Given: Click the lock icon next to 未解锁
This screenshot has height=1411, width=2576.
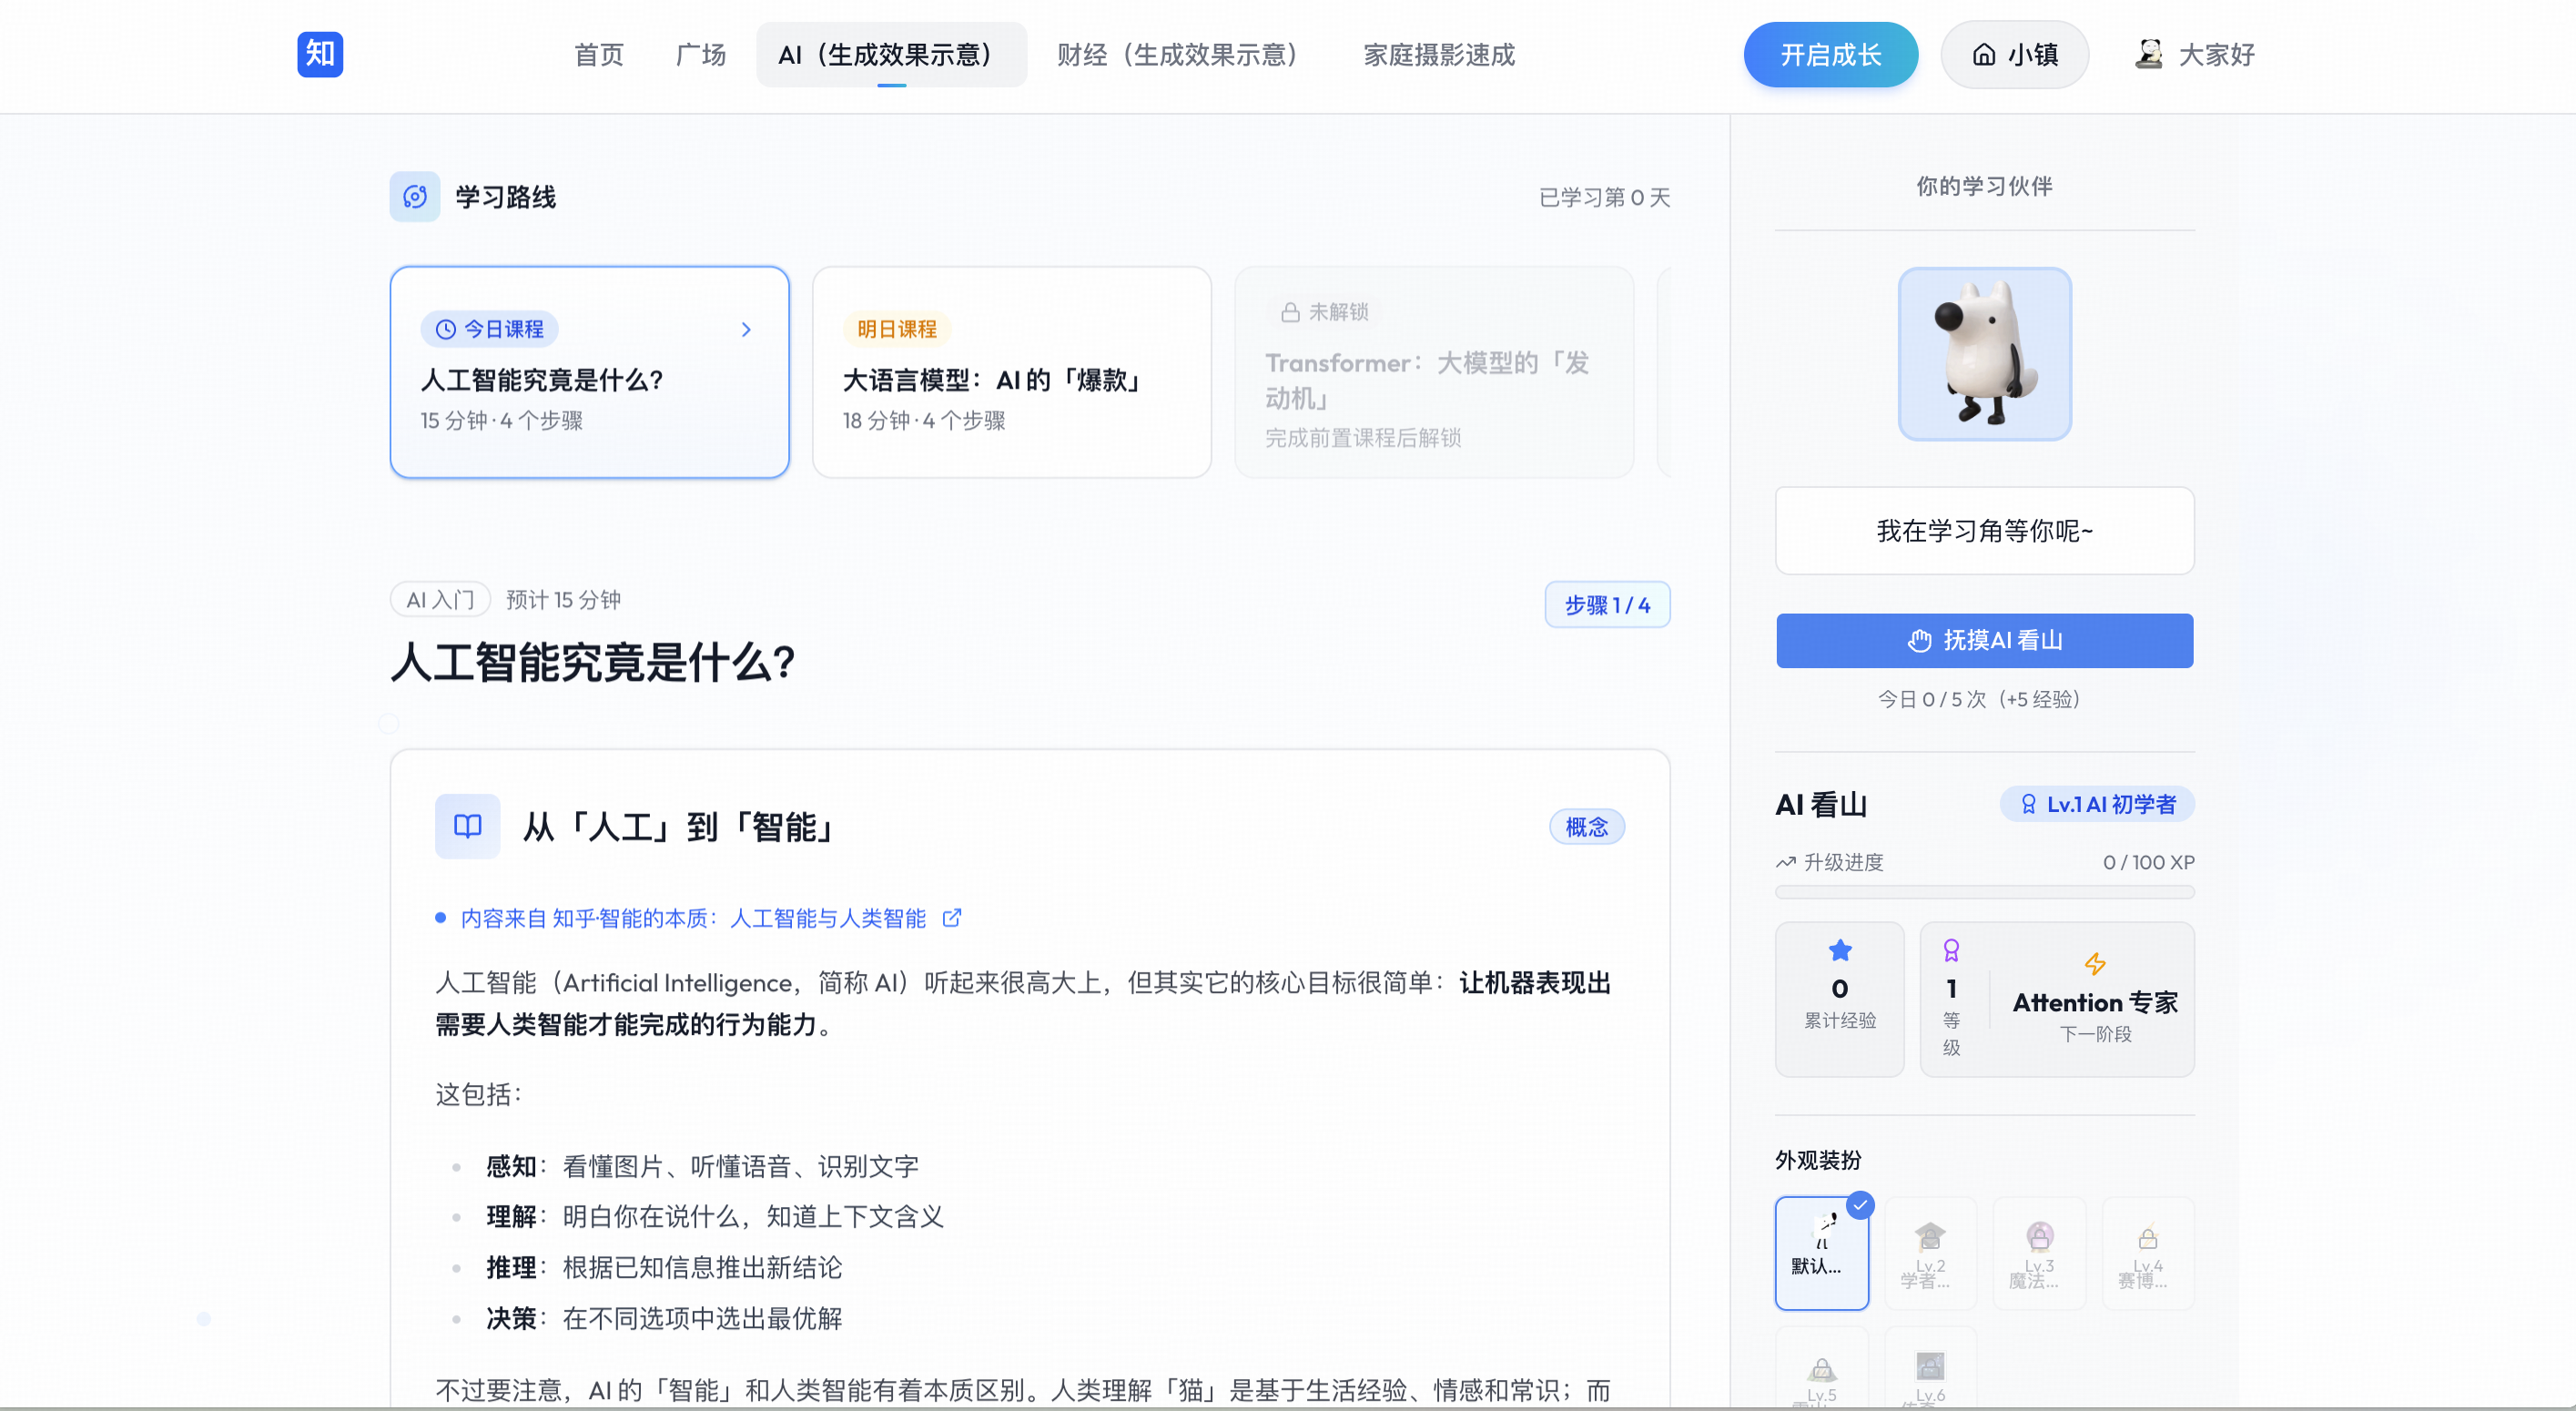Looking at the screenshot, I should [x=1291, y=312].
